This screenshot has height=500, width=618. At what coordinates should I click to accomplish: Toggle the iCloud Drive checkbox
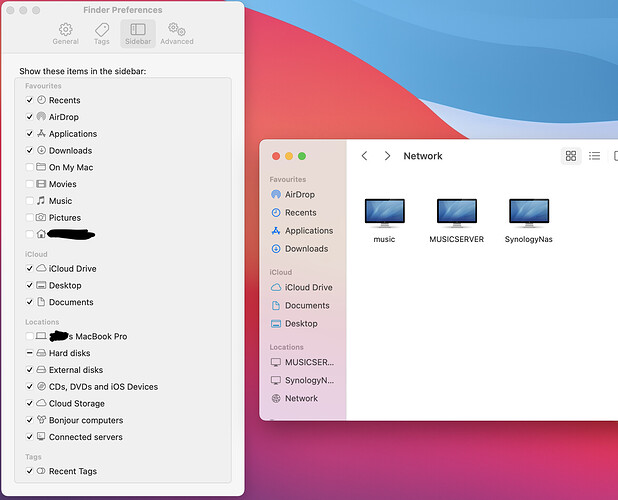pyautogui.click(x=30, y=268)
